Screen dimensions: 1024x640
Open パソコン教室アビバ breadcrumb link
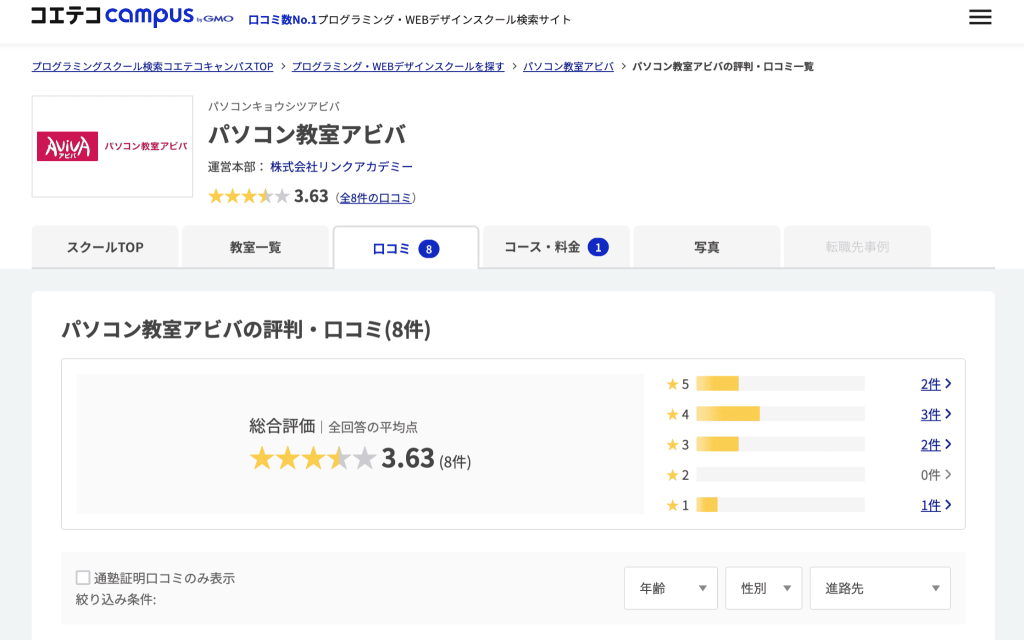pos(568,67)
